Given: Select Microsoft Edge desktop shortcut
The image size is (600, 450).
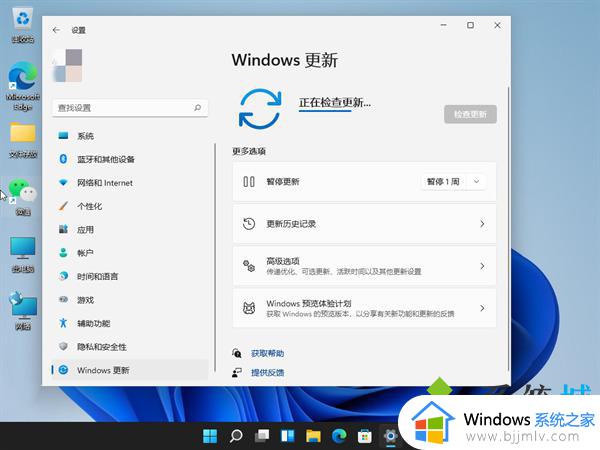Looking at the screenshot, I should click(x=23, y=86).
